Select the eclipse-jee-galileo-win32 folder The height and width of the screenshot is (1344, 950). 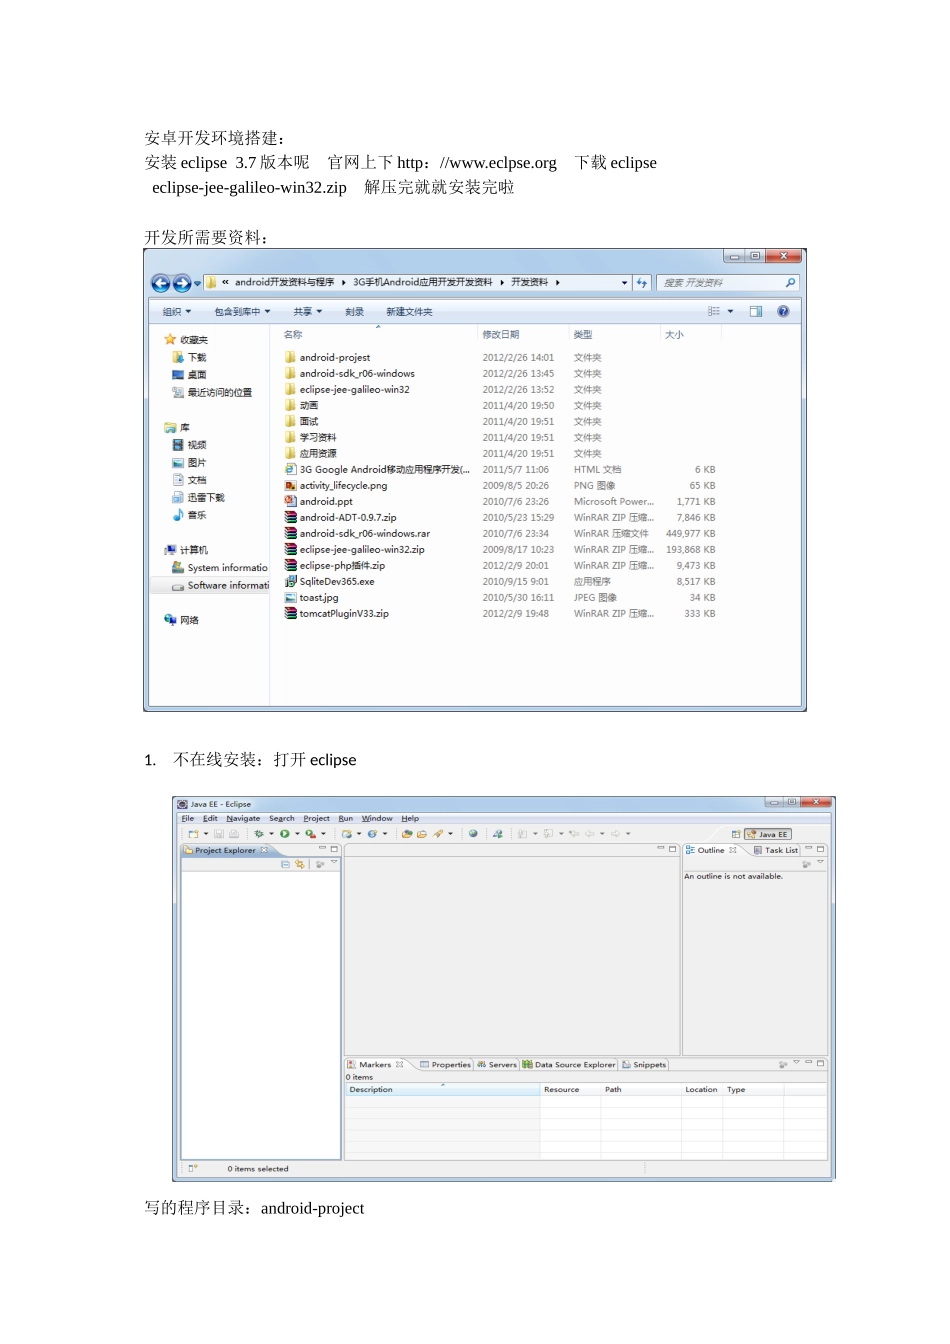tap(347, 390)
